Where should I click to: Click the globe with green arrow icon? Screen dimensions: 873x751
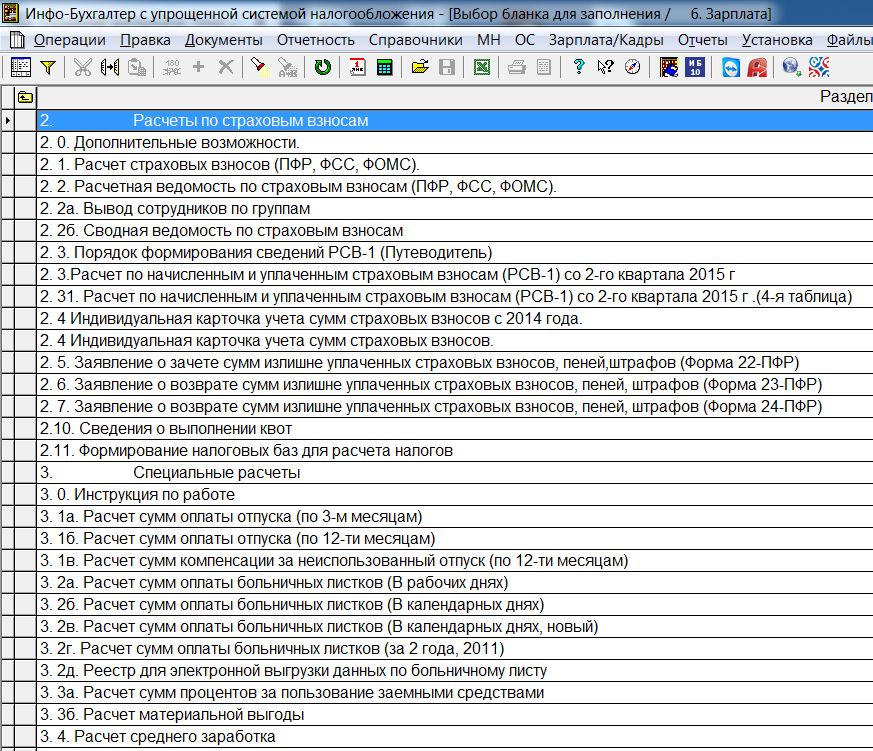pos(791,67)
